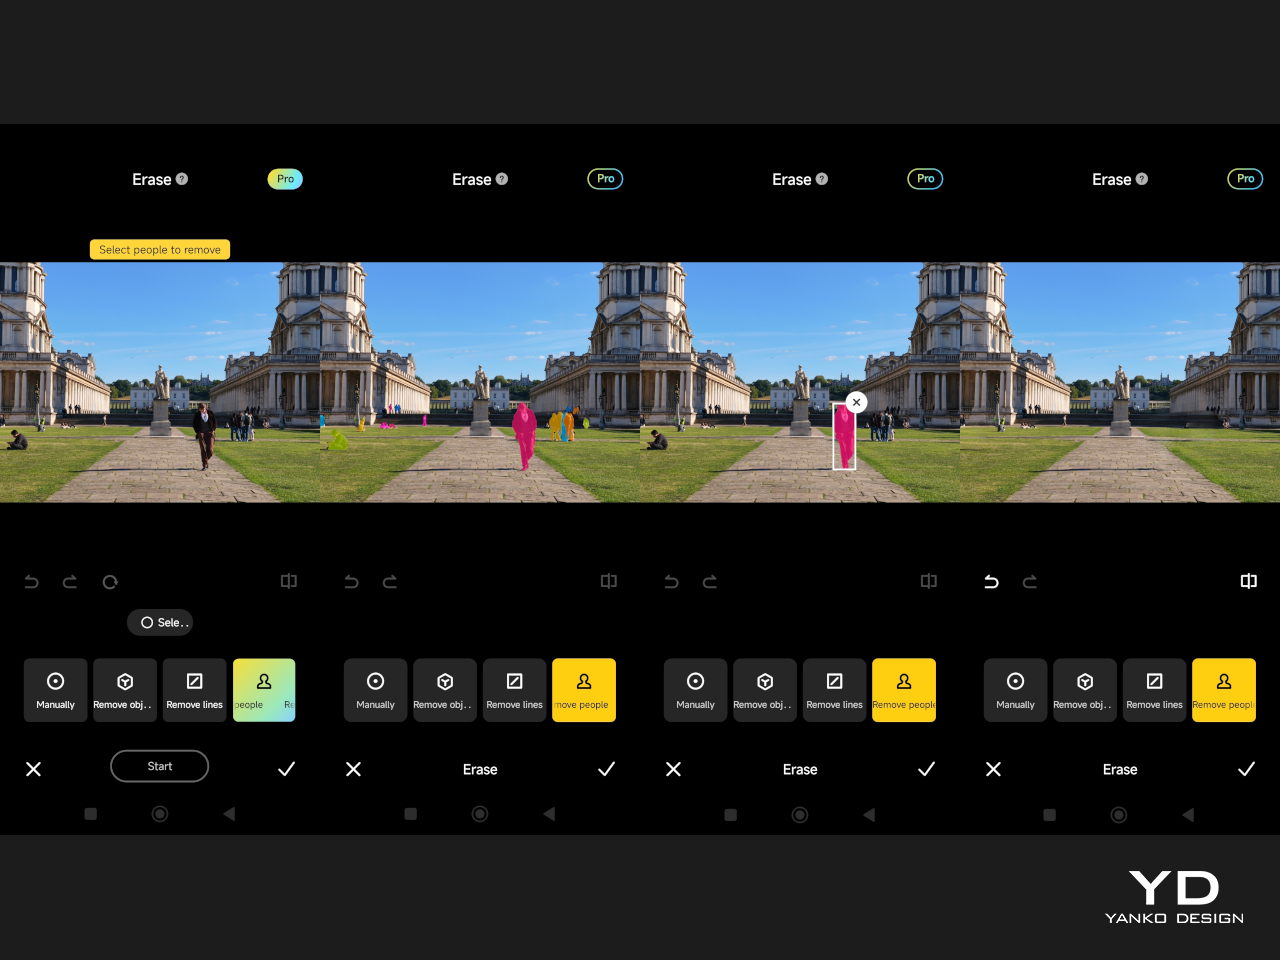Toggle the Pro badge in the rightmost screen
The width and height of the screenshot is (1280, 960).
(x=1245, y=179)
